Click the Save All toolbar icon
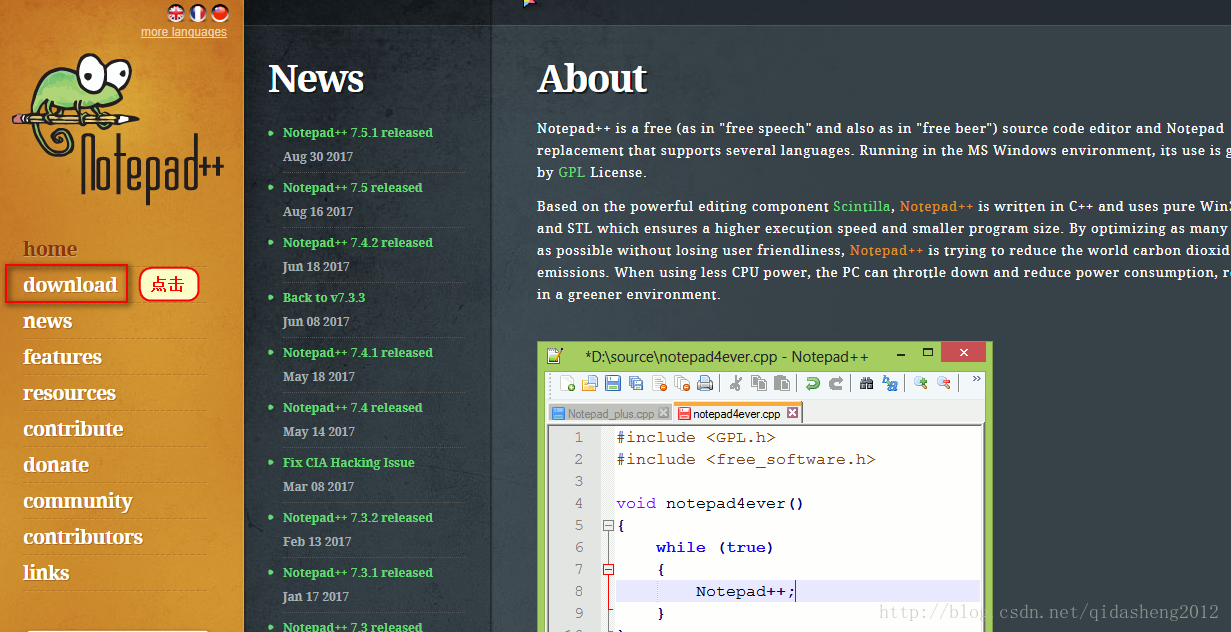Screen dimensions: 1231x632 click(635, 383)
